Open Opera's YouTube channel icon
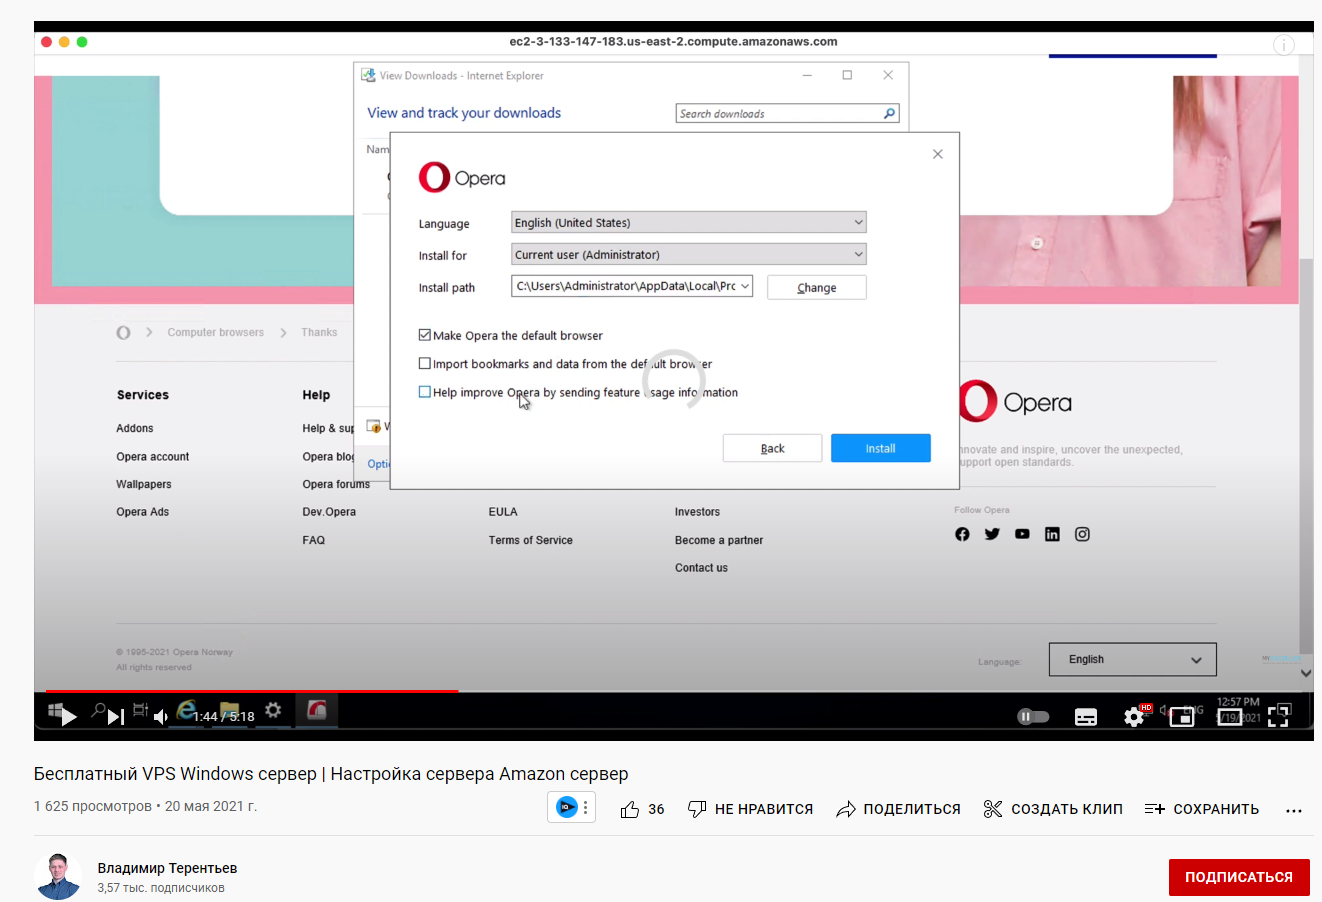 (x=1022, y=534)
